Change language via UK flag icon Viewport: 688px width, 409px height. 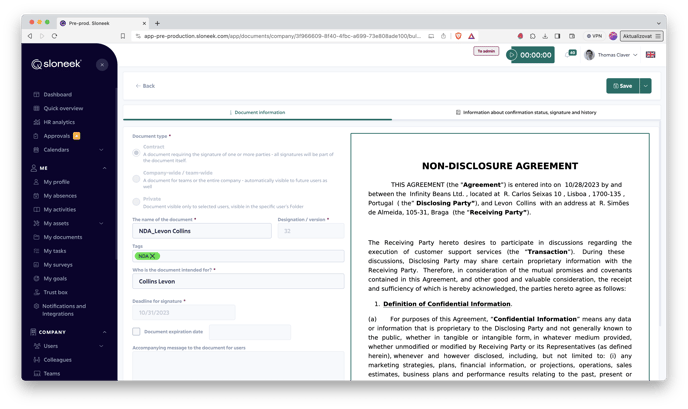click(650, 55)
